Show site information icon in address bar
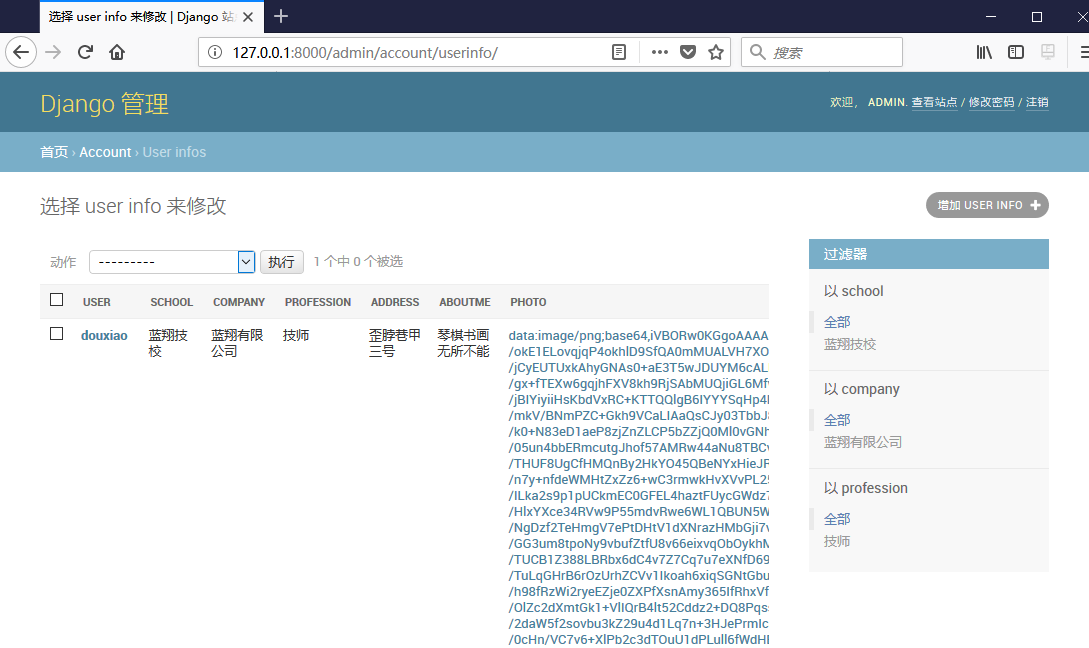The height and width of the screenshot is (648, 1089). [215, 52]
